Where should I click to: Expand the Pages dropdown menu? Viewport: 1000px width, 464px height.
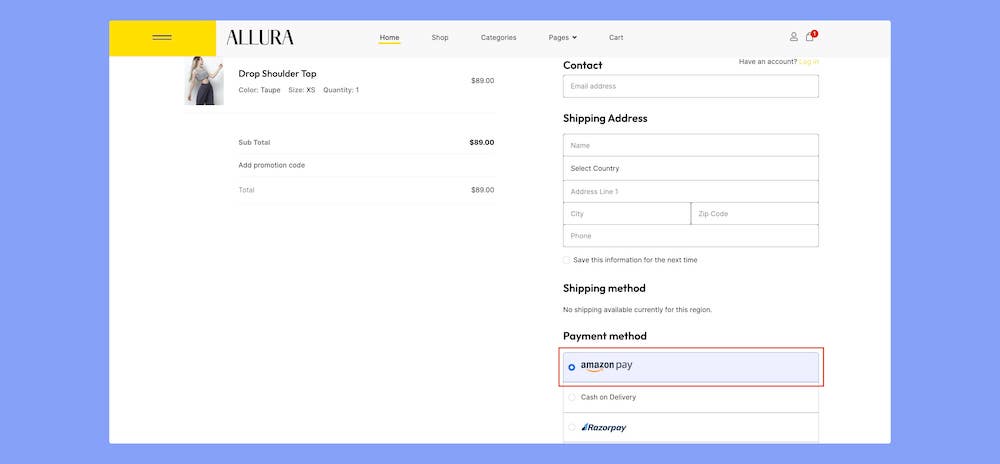coord(563,38)
